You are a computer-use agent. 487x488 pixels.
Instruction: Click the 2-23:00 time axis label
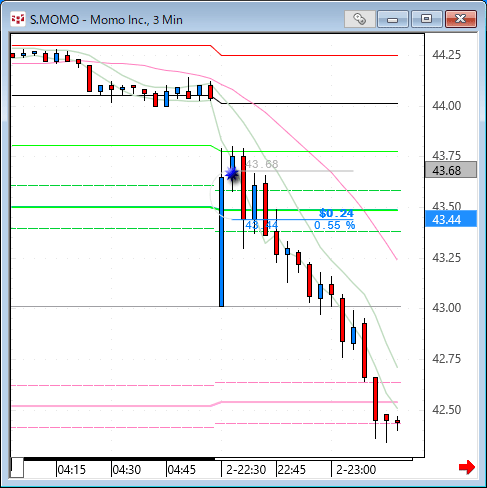click(x=356, y=470)
